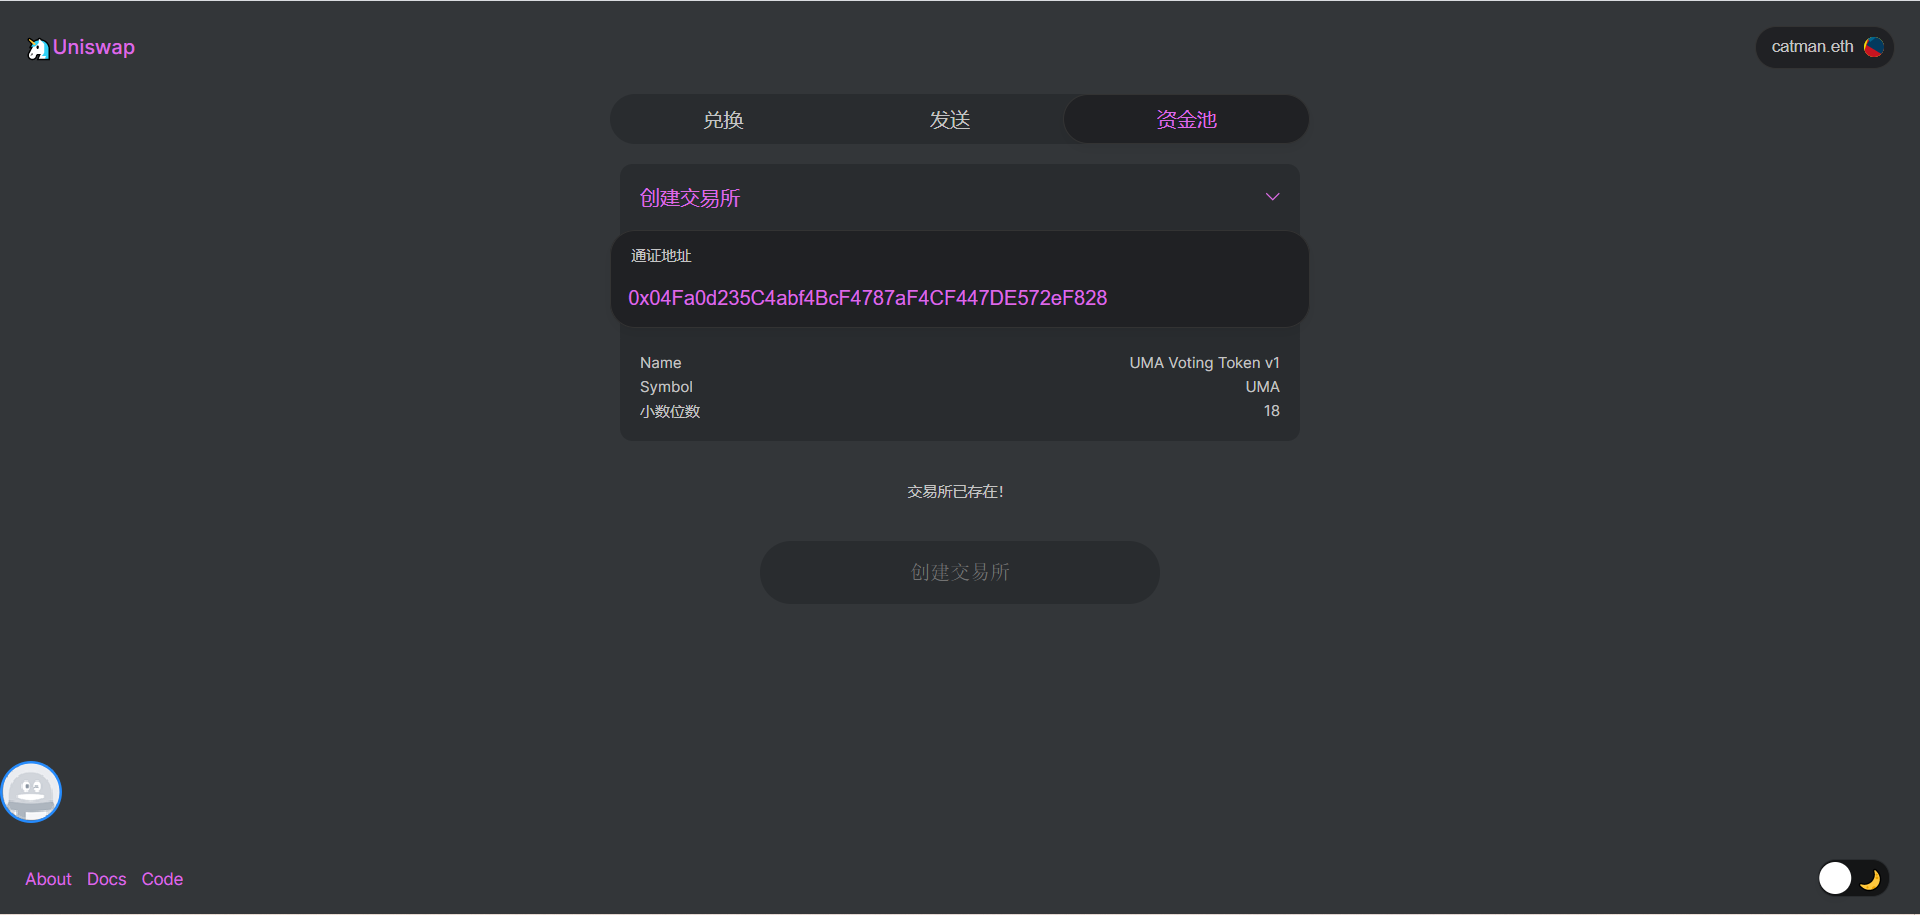
Task: Toggle the dark mode switch
Action: point(1852,878)
